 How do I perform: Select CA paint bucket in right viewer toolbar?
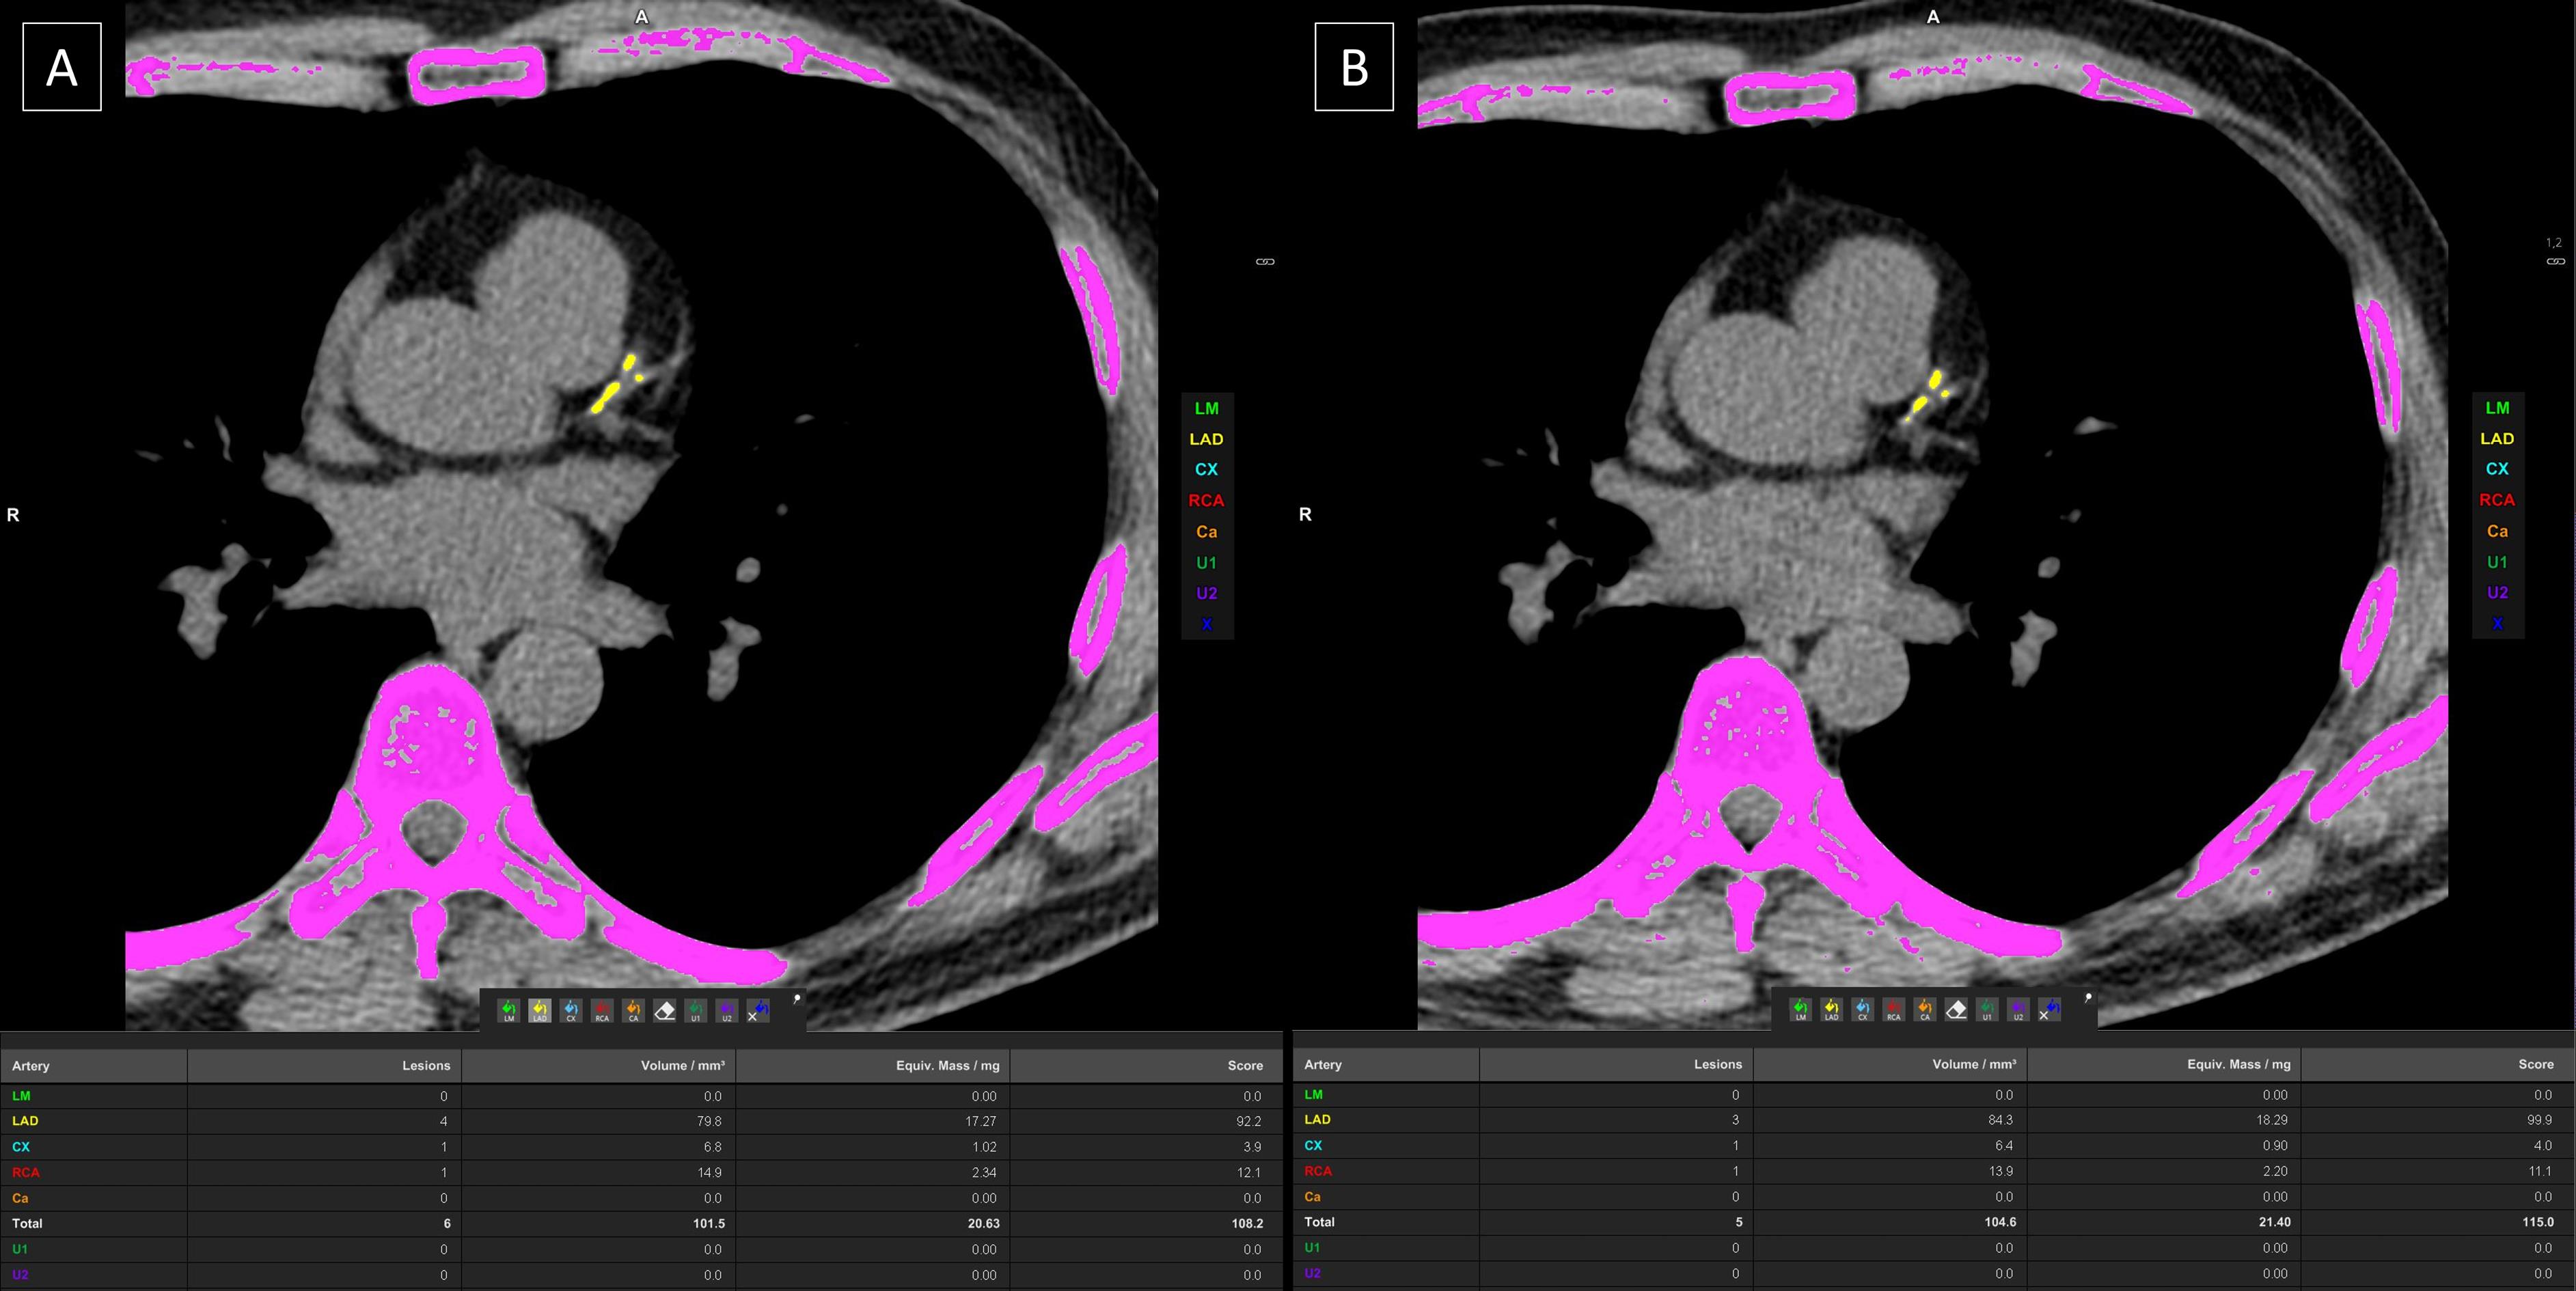(x=1925, y=1010)
